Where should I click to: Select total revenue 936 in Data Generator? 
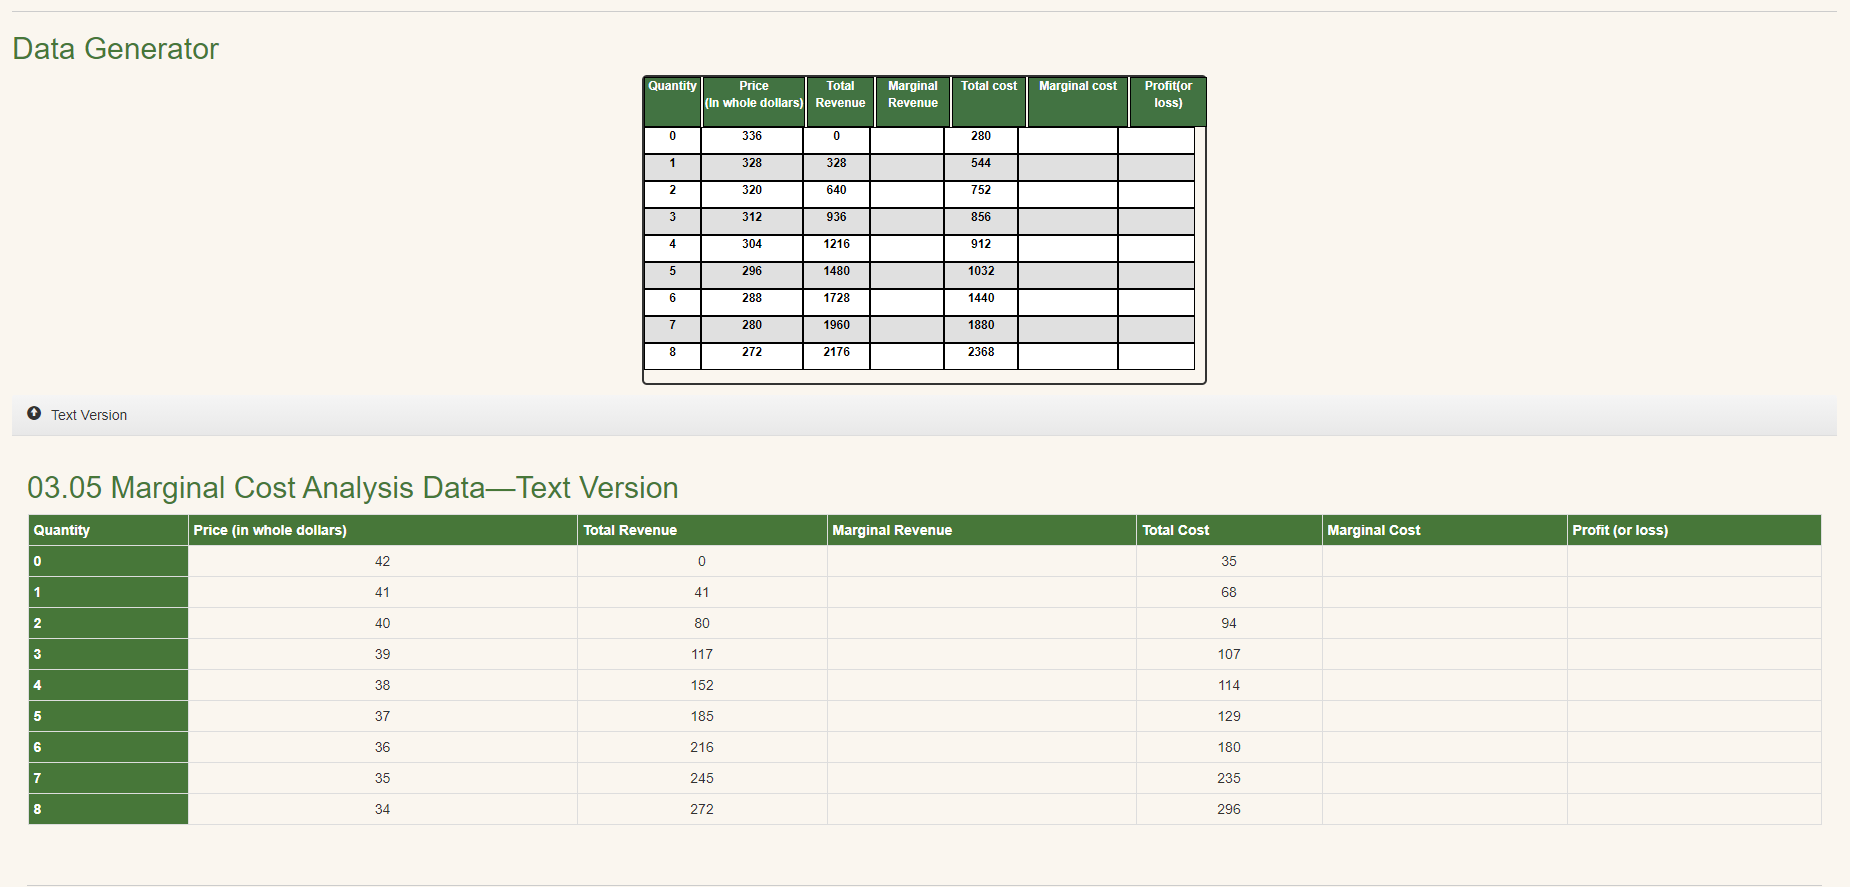[x=837, y=217]
